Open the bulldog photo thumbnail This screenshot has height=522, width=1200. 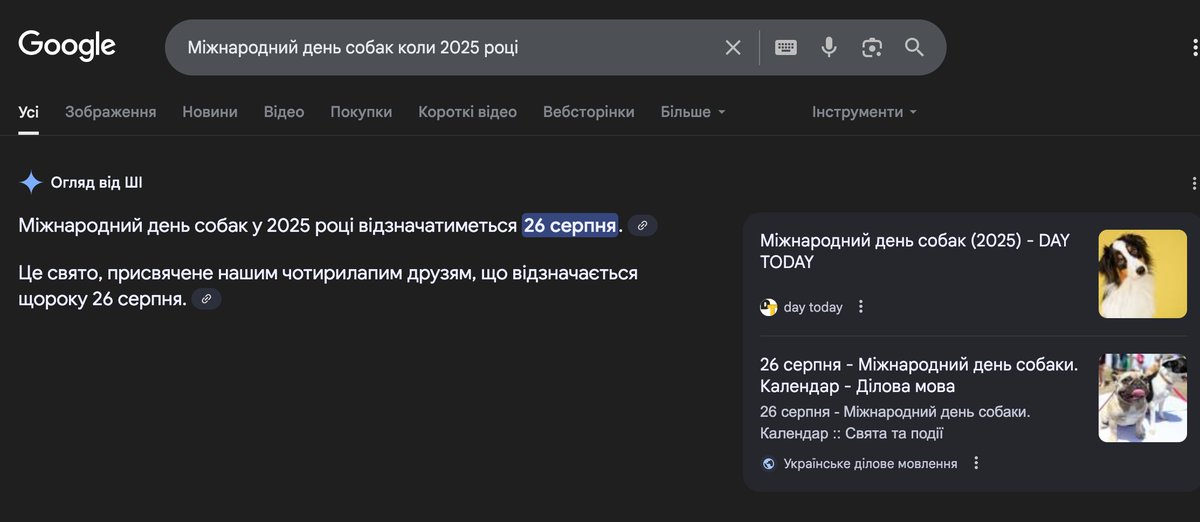[x=1142, y=398]
